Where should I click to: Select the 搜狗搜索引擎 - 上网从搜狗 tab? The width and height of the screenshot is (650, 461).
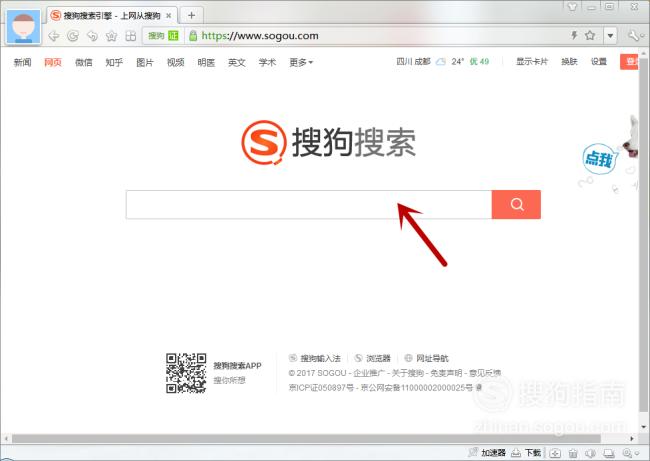tap(112, 16)
